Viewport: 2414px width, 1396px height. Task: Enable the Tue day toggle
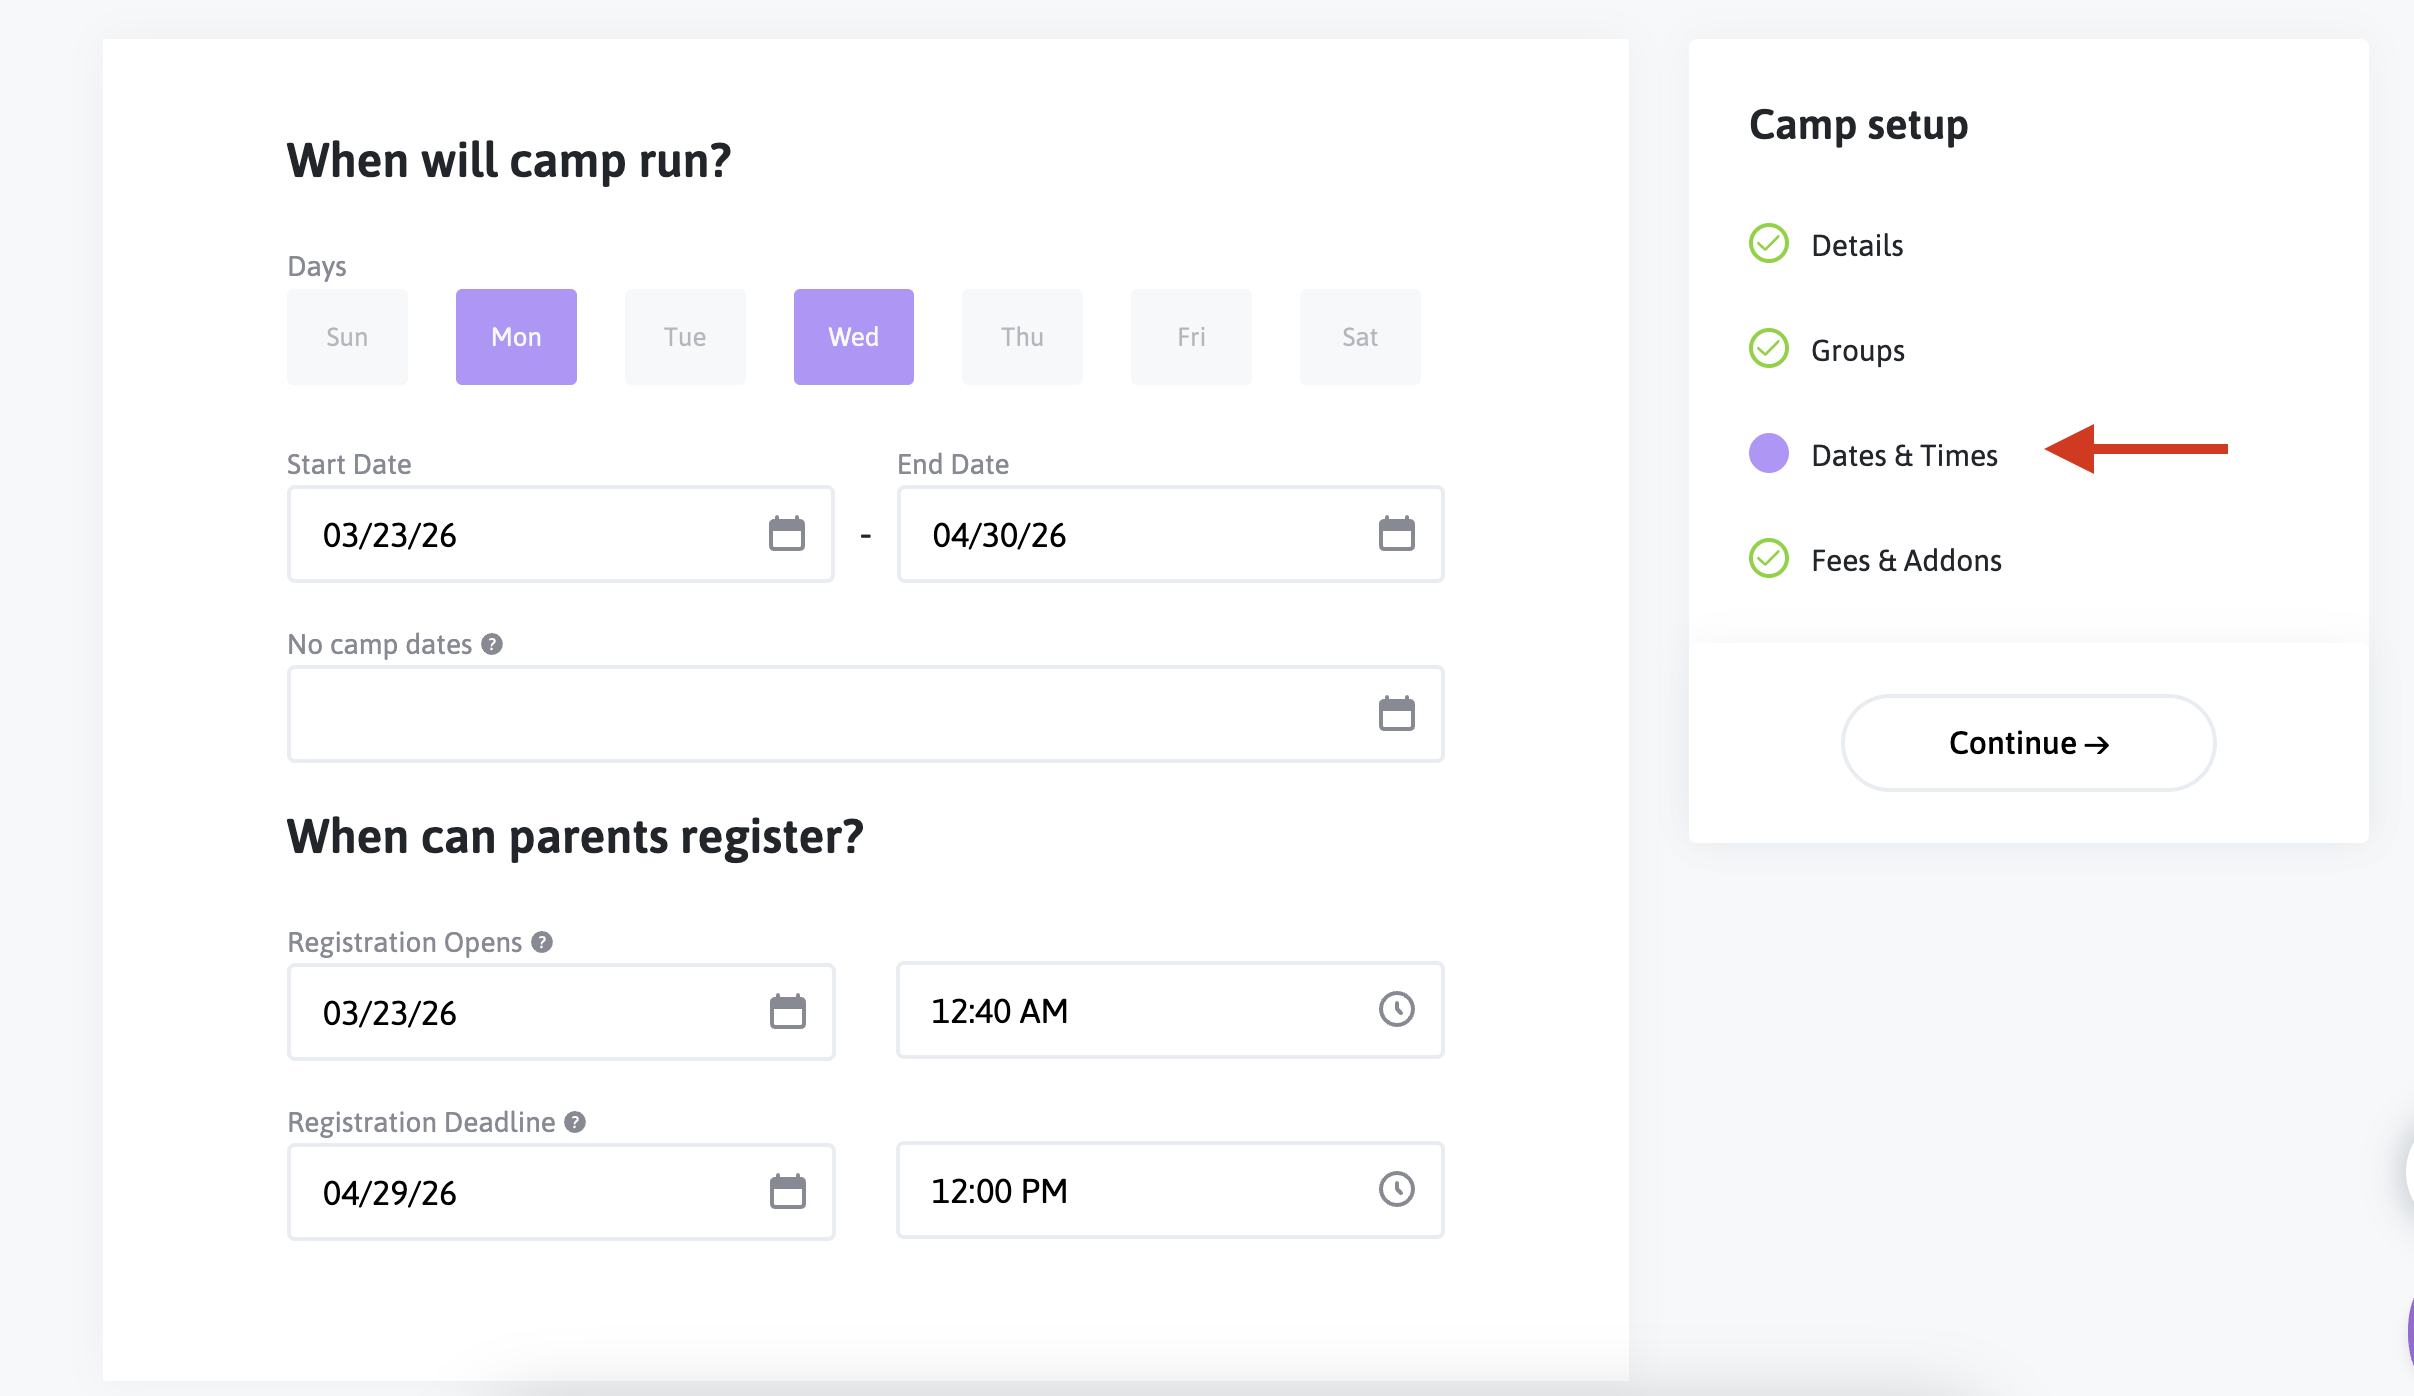tap(685, 337)
